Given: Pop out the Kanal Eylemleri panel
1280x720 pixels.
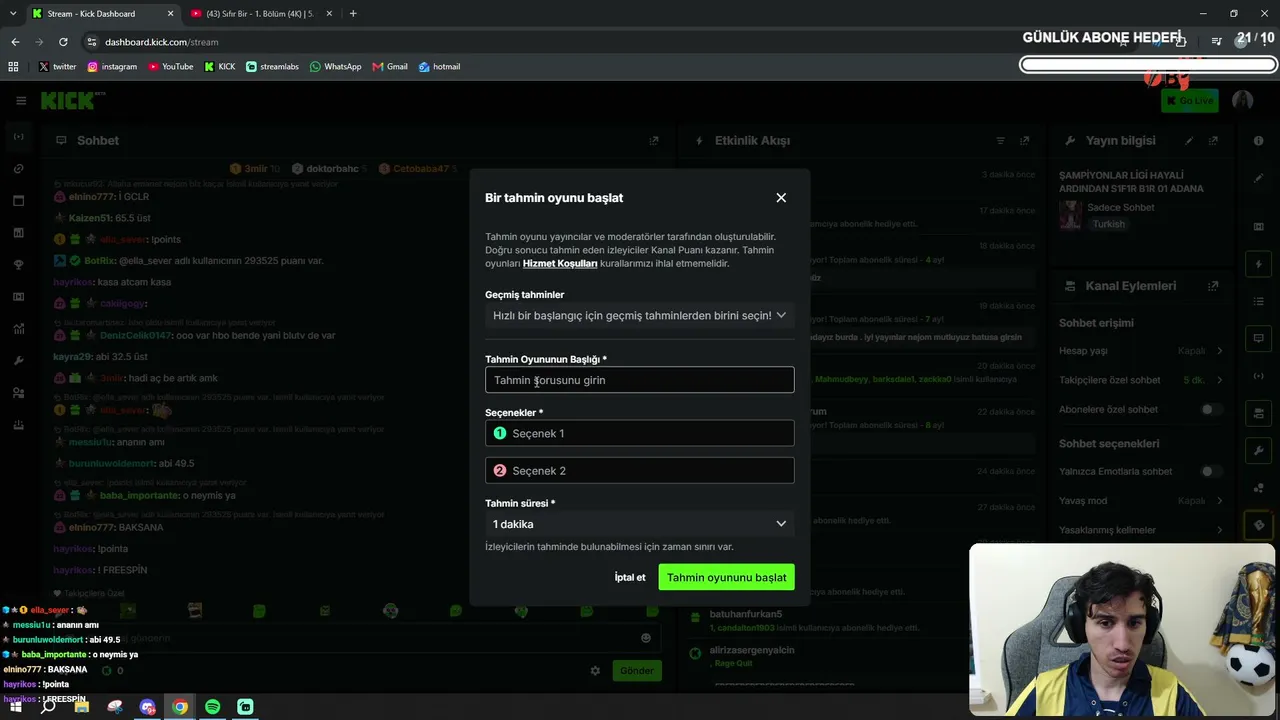Looking at the screenshot, I should (1213, 286).
